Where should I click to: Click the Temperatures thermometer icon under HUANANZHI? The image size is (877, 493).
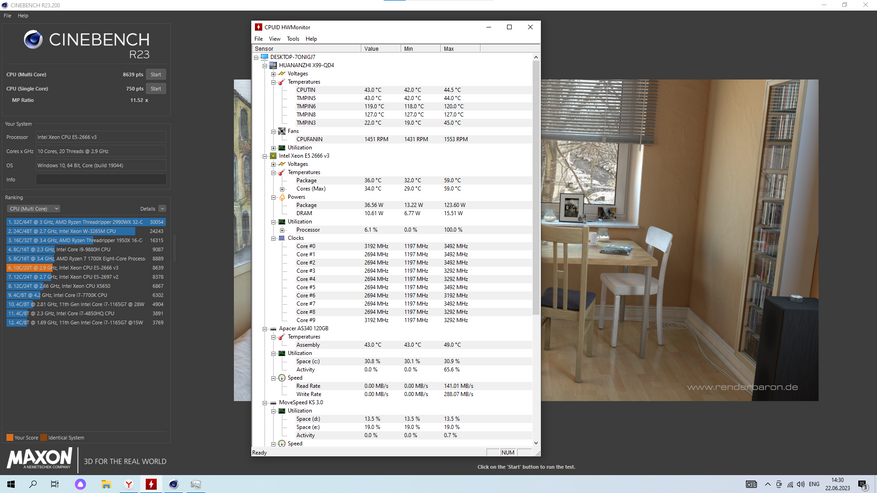(x=282, y=82)
